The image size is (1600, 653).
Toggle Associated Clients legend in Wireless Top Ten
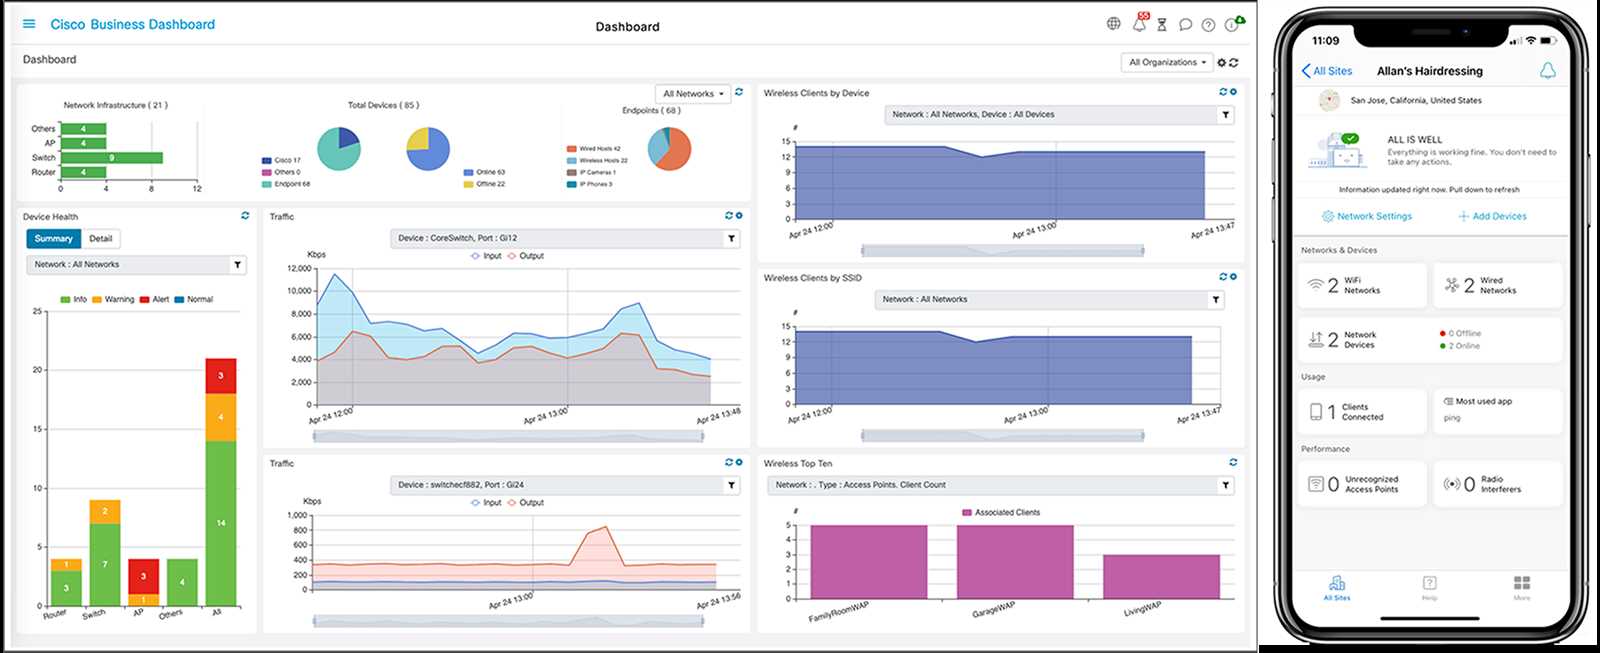1001,512
